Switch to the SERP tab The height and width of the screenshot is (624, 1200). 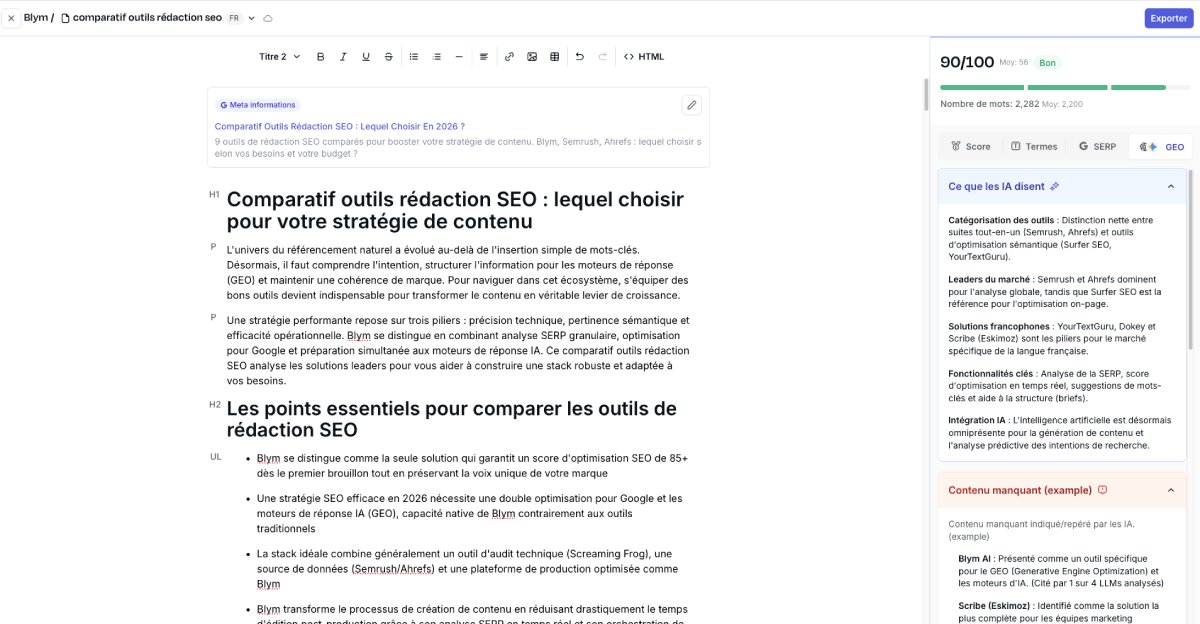tap(1096, 146)
